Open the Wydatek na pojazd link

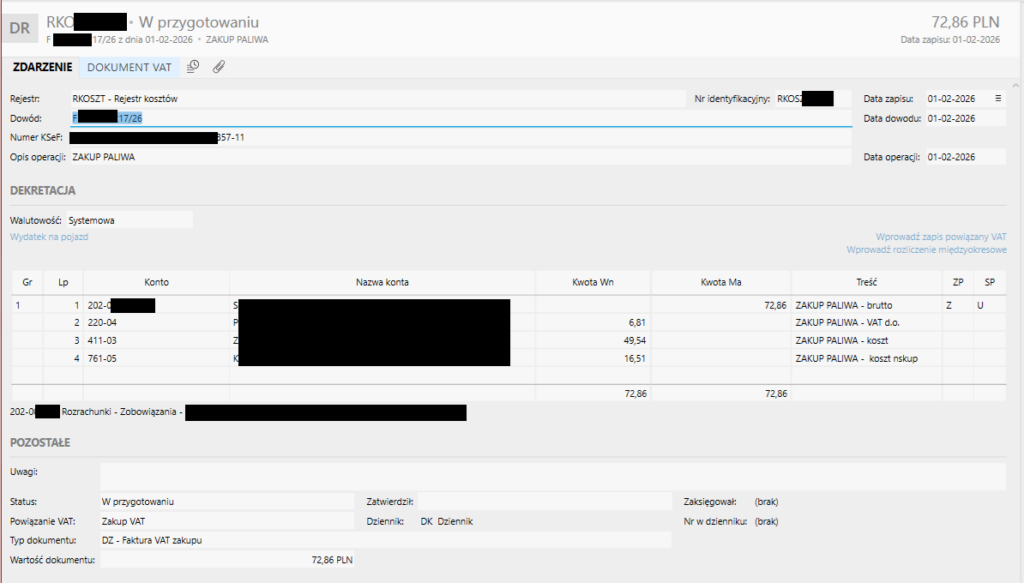click(50, 237)
